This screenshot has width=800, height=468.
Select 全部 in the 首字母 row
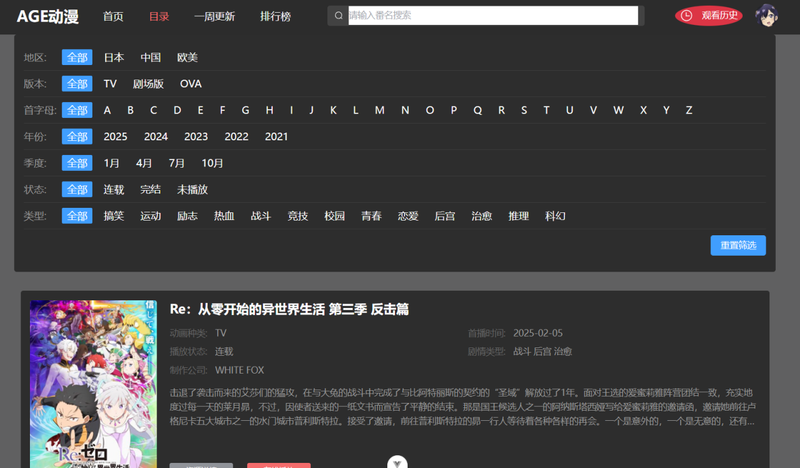77,110
